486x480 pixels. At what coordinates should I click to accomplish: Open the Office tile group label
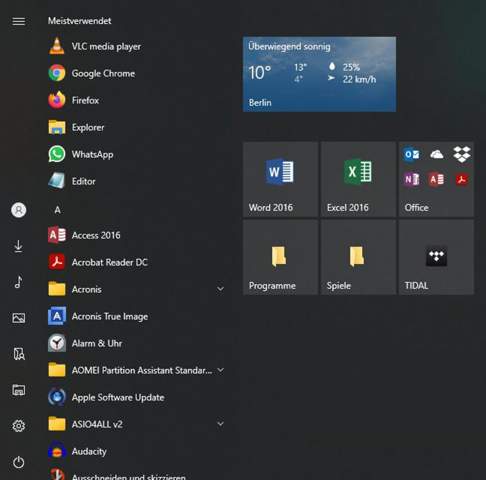pos(416,208)
